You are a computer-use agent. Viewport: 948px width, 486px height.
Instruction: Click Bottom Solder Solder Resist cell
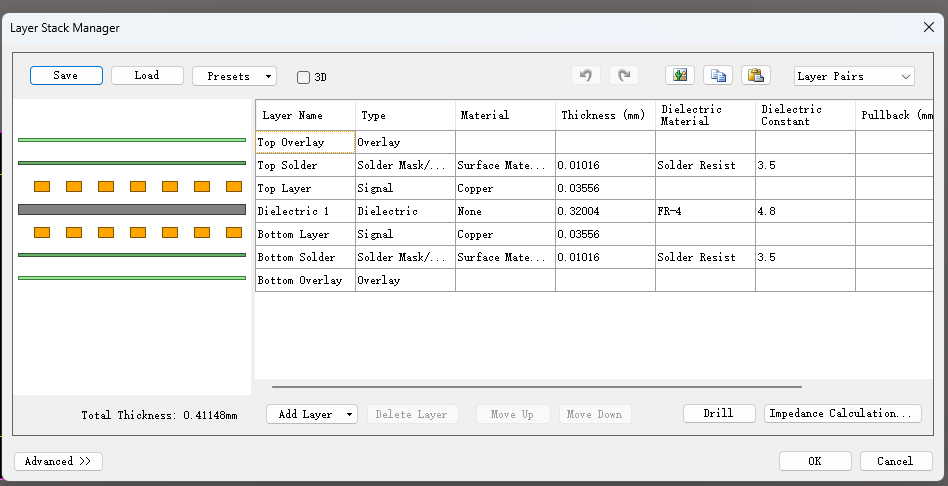tap(705, 257)
